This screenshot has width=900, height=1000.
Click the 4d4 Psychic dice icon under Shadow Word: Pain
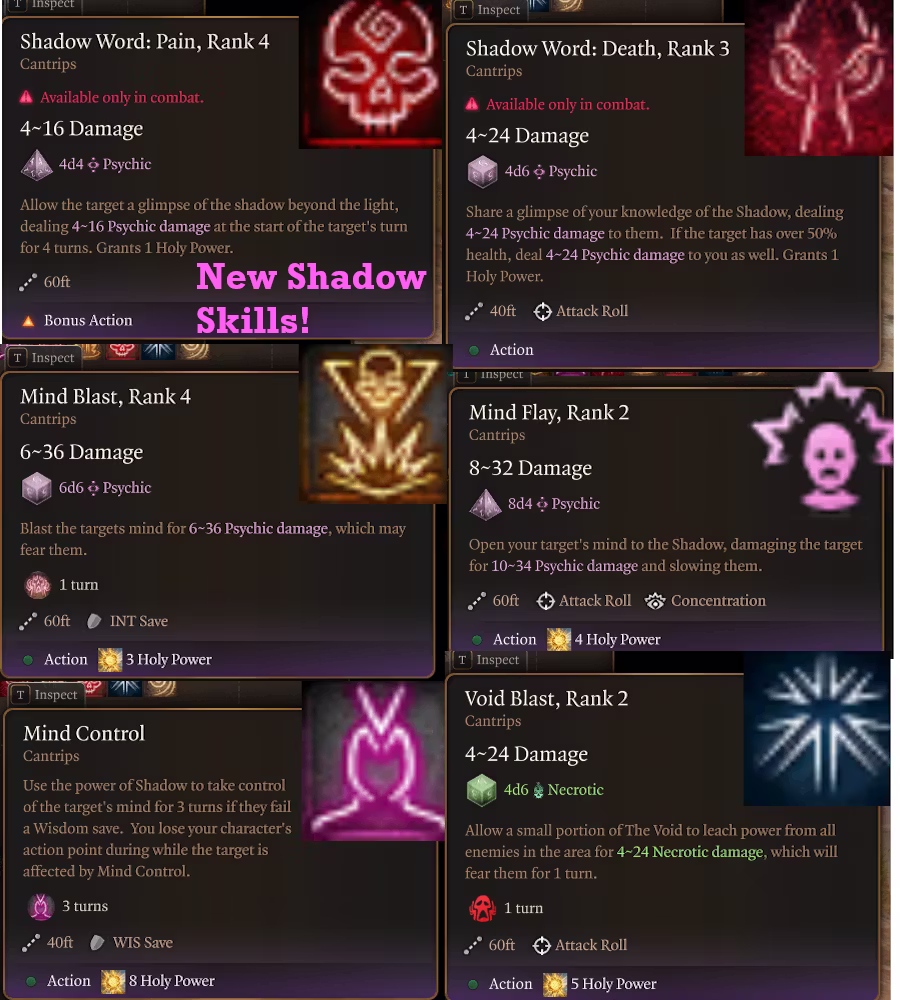pyautogui.click(x=36, y=165)
